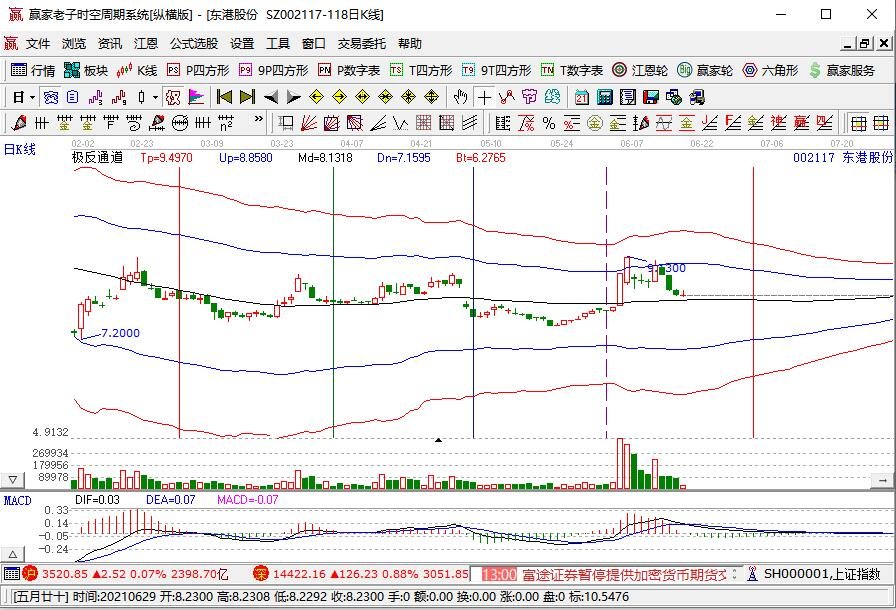Open the 公式选股 menu
Screen dimensions: 896x610
click(194, 43)
